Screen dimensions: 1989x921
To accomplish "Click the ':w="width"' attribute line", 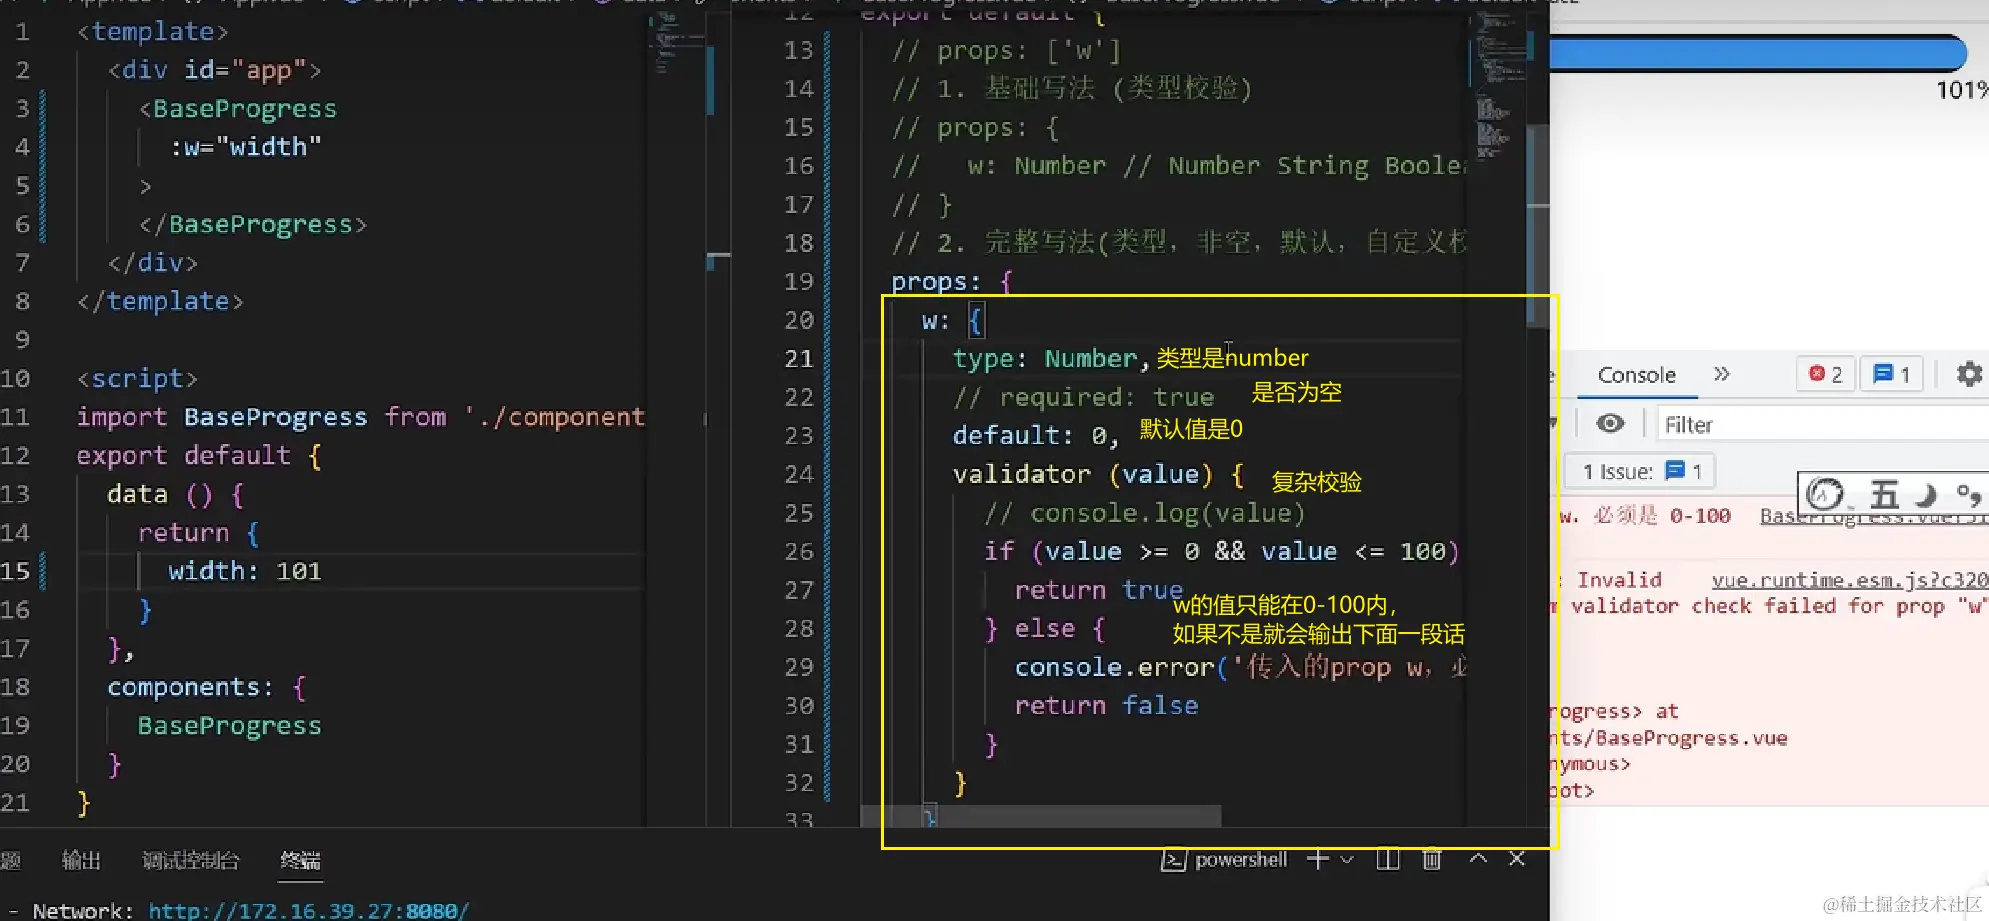I will click(x=245, y=147).
